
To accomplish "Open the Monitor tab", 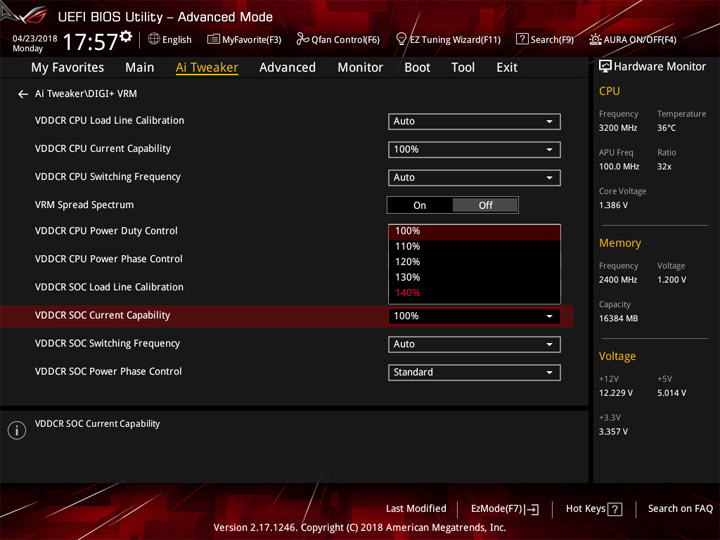I will [360, 68].
